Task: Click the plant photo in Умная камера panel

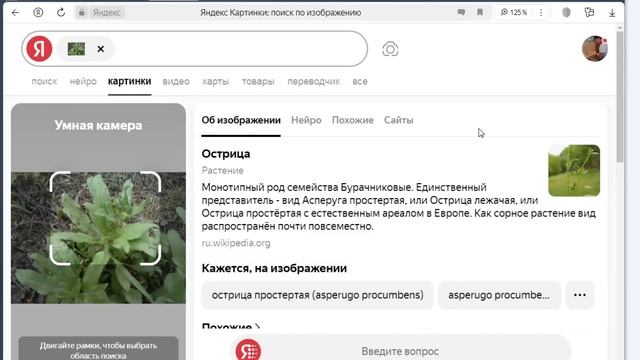Action: pyautogui.click(x=98, y=238)
